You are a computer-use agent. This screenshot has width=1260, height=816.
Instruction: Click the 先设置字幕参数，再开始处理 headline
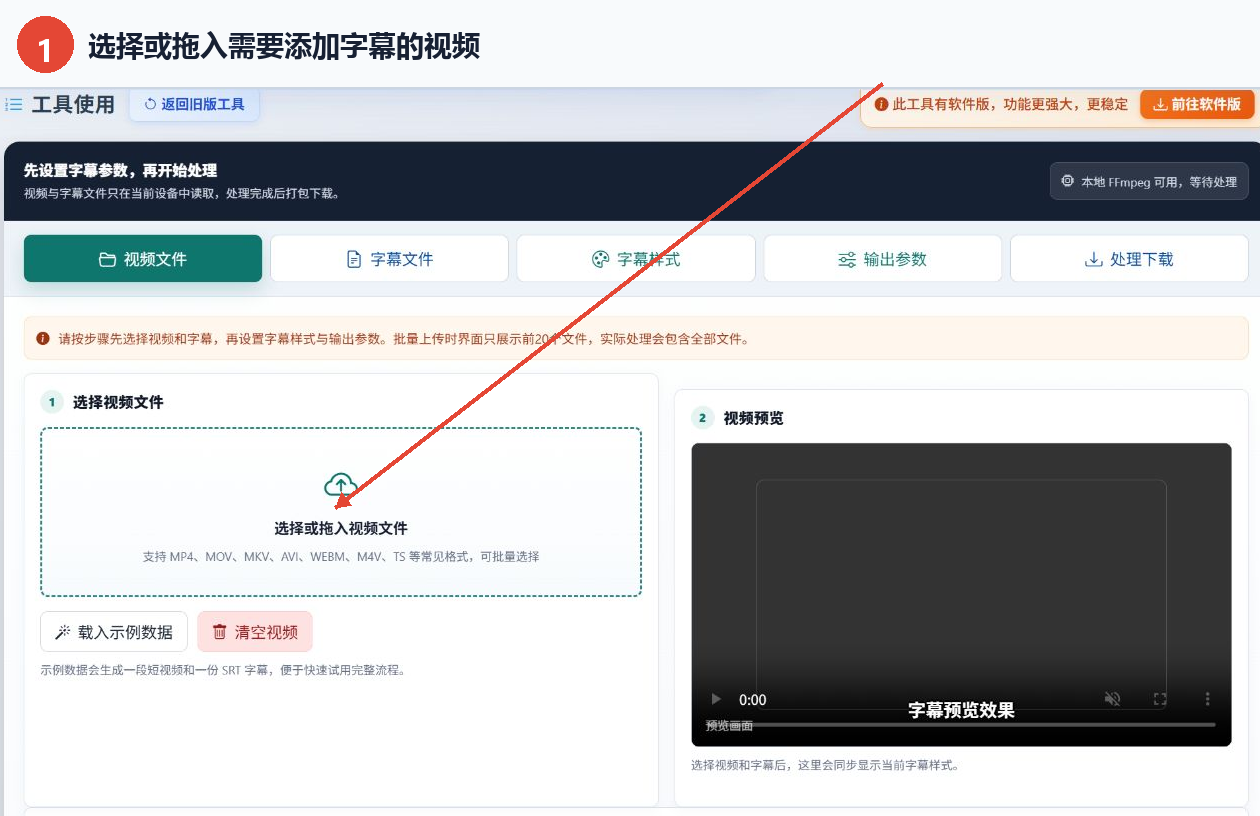(x=120, y=171)
